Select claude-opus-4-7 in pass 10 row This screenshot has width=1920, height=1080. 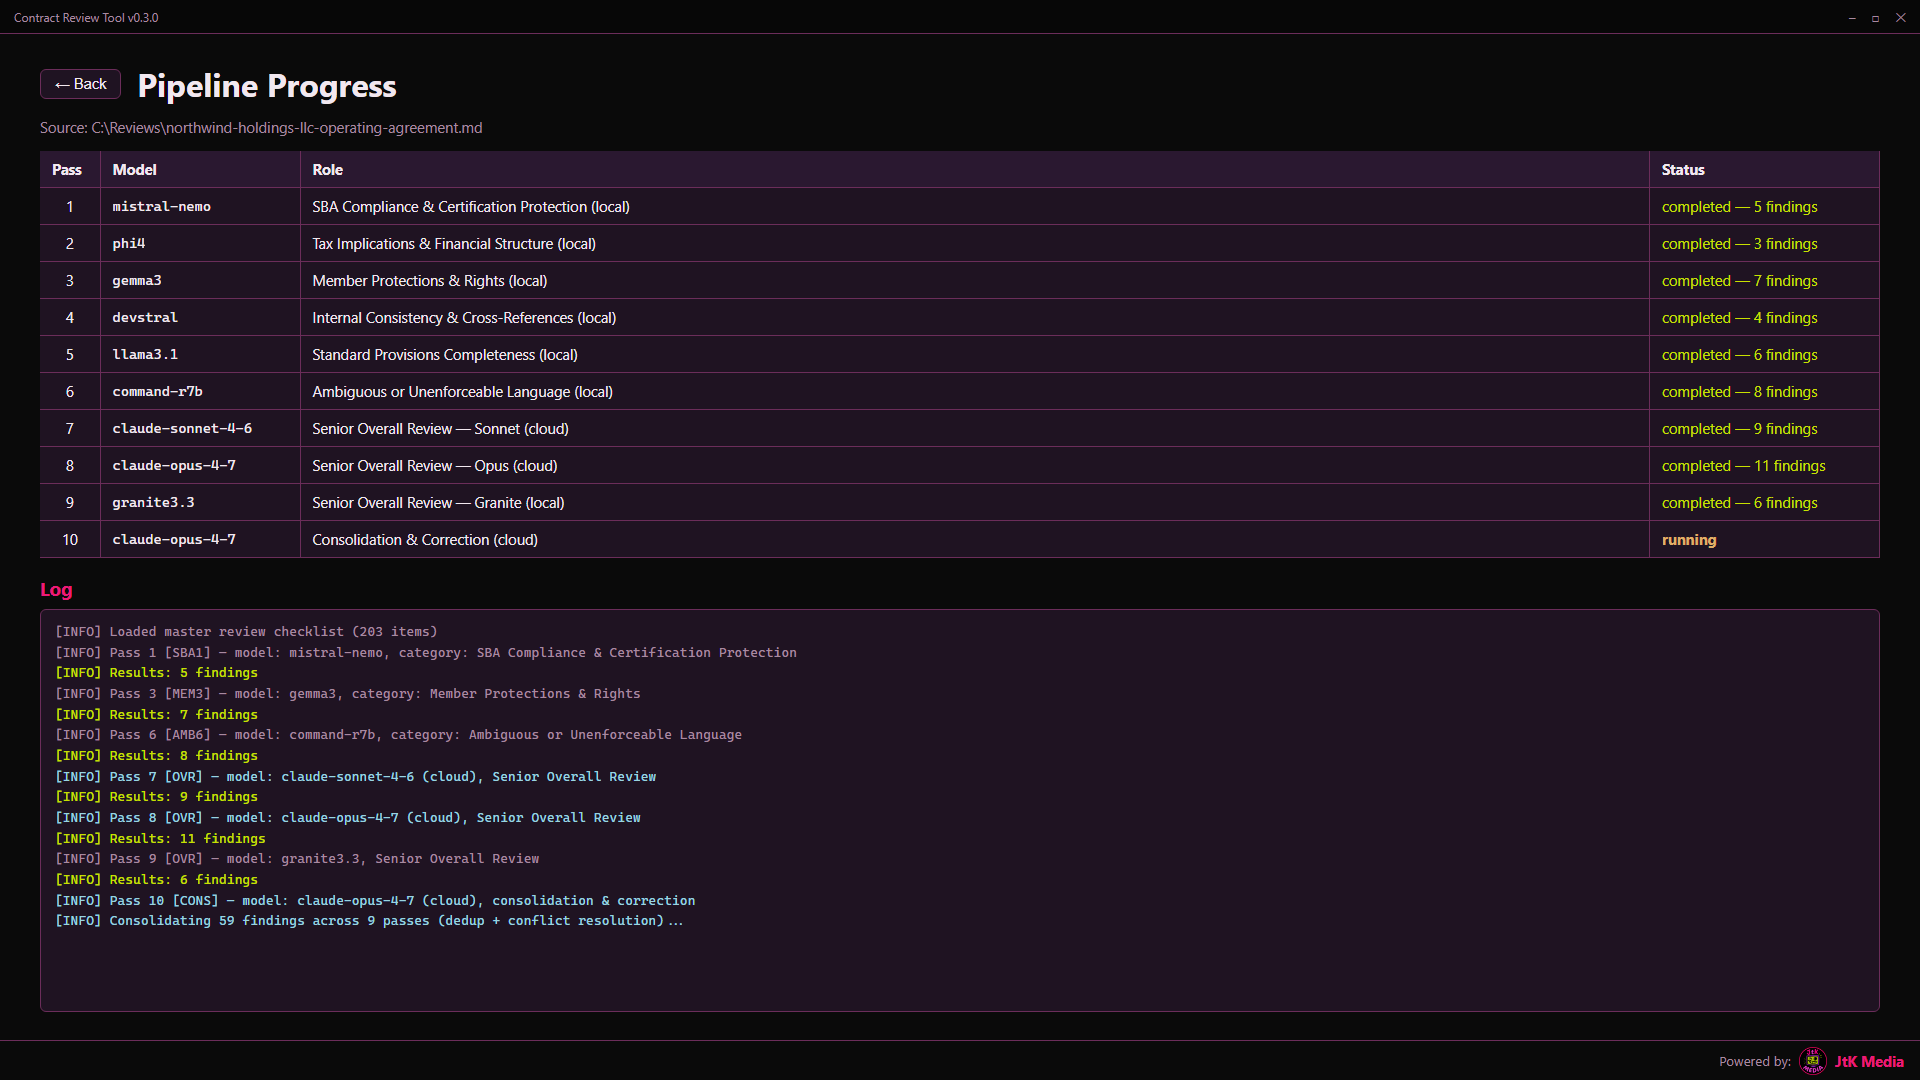pyautogui.click(x=200, y=540)
